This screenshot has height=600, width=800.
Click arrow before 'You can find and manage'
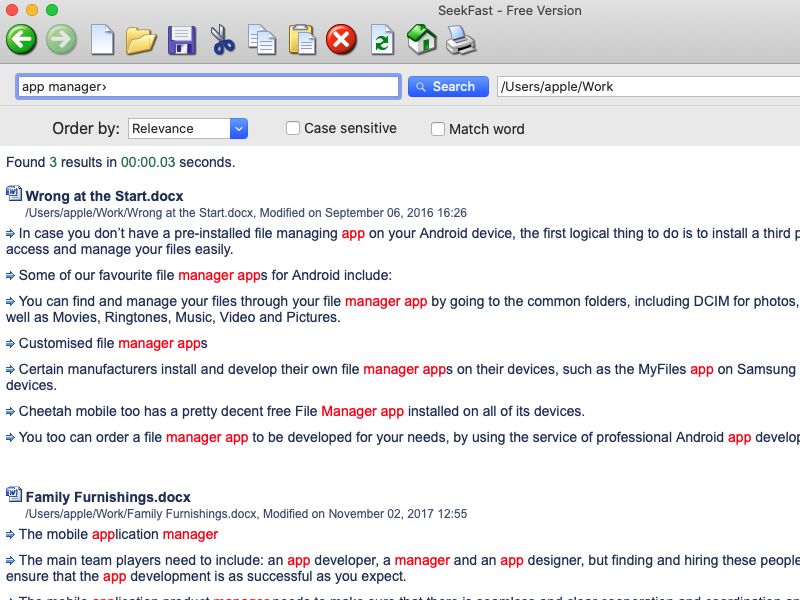pos(10,302)
